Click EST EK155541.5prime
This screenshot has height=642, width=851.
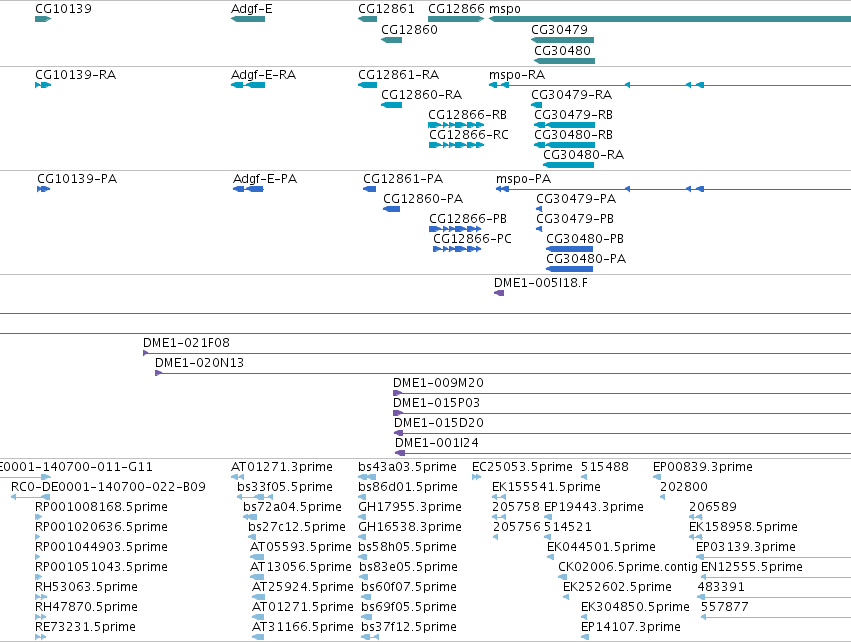tap(499, 497)
